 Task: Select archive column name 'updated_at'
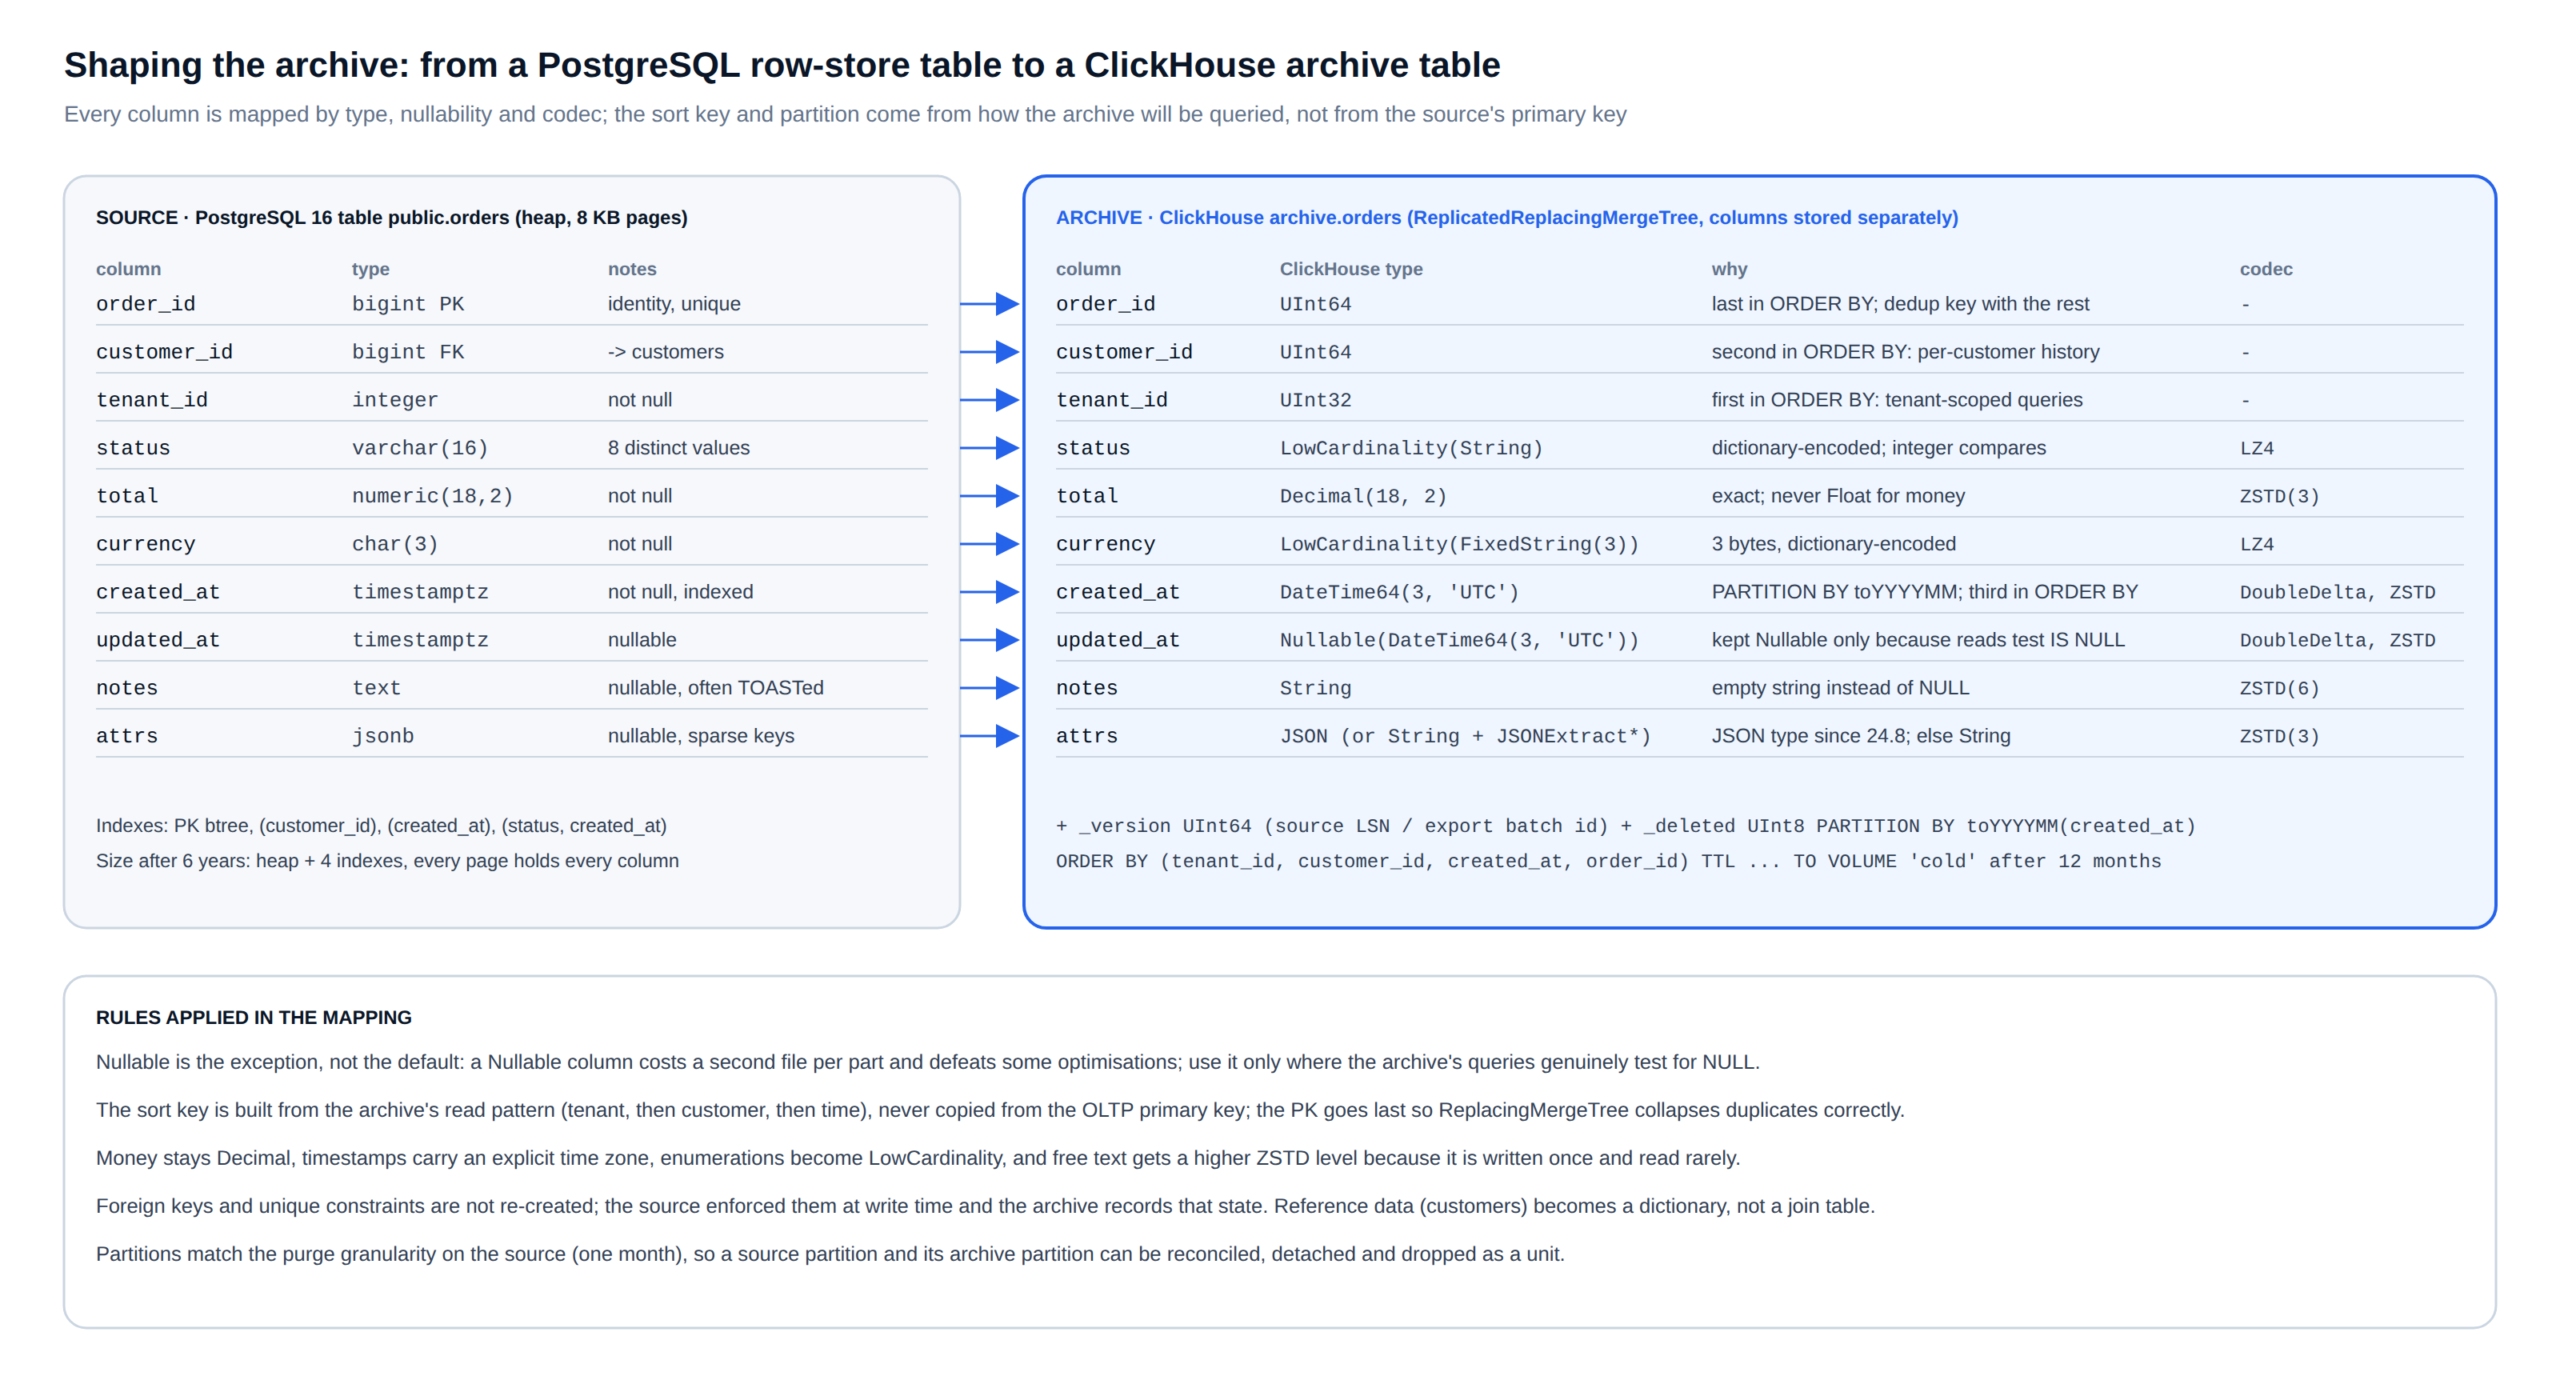tap(1118, 640)
